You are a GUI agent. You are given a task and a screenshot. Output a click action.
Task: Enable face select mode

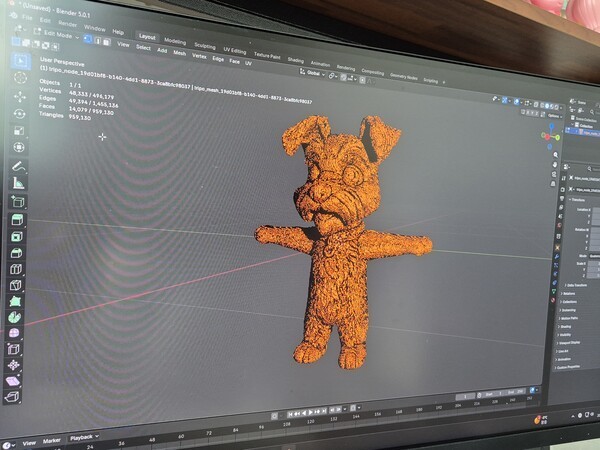click(x=106, y=41)
